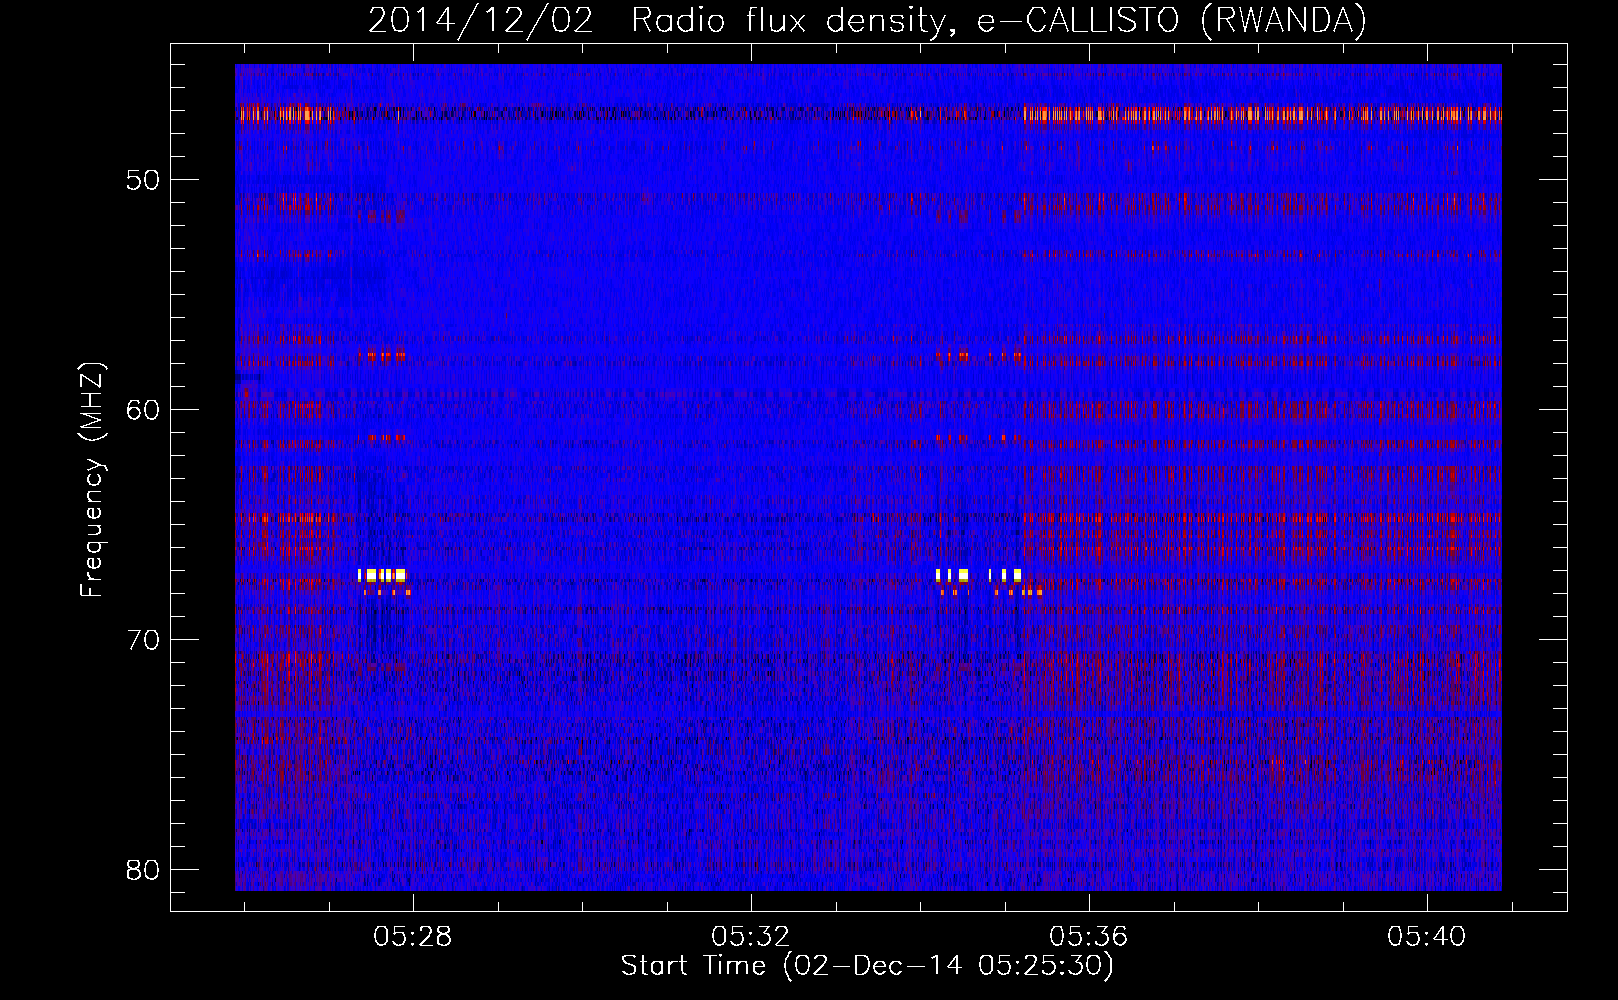Screen dimensions: 1618x1000
Task: Click the 50 MHz frequency tick label
Action: tap(143, 180)
